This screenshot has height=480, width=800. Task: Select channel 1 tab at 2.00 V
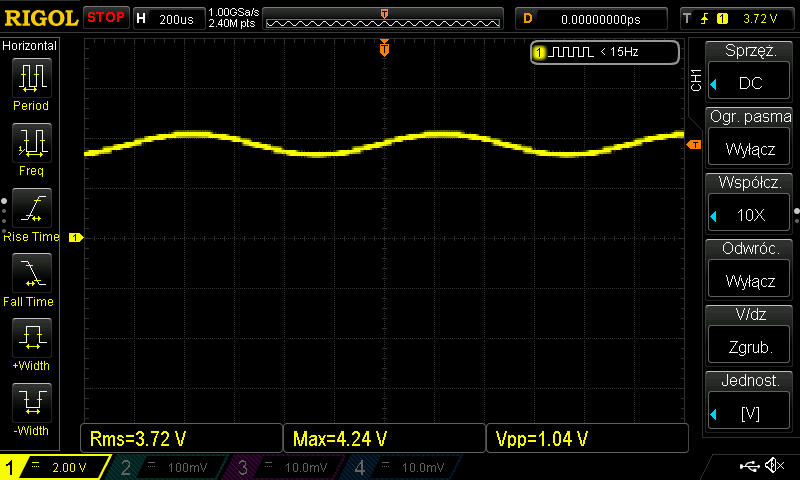click(x=55, y=467)
